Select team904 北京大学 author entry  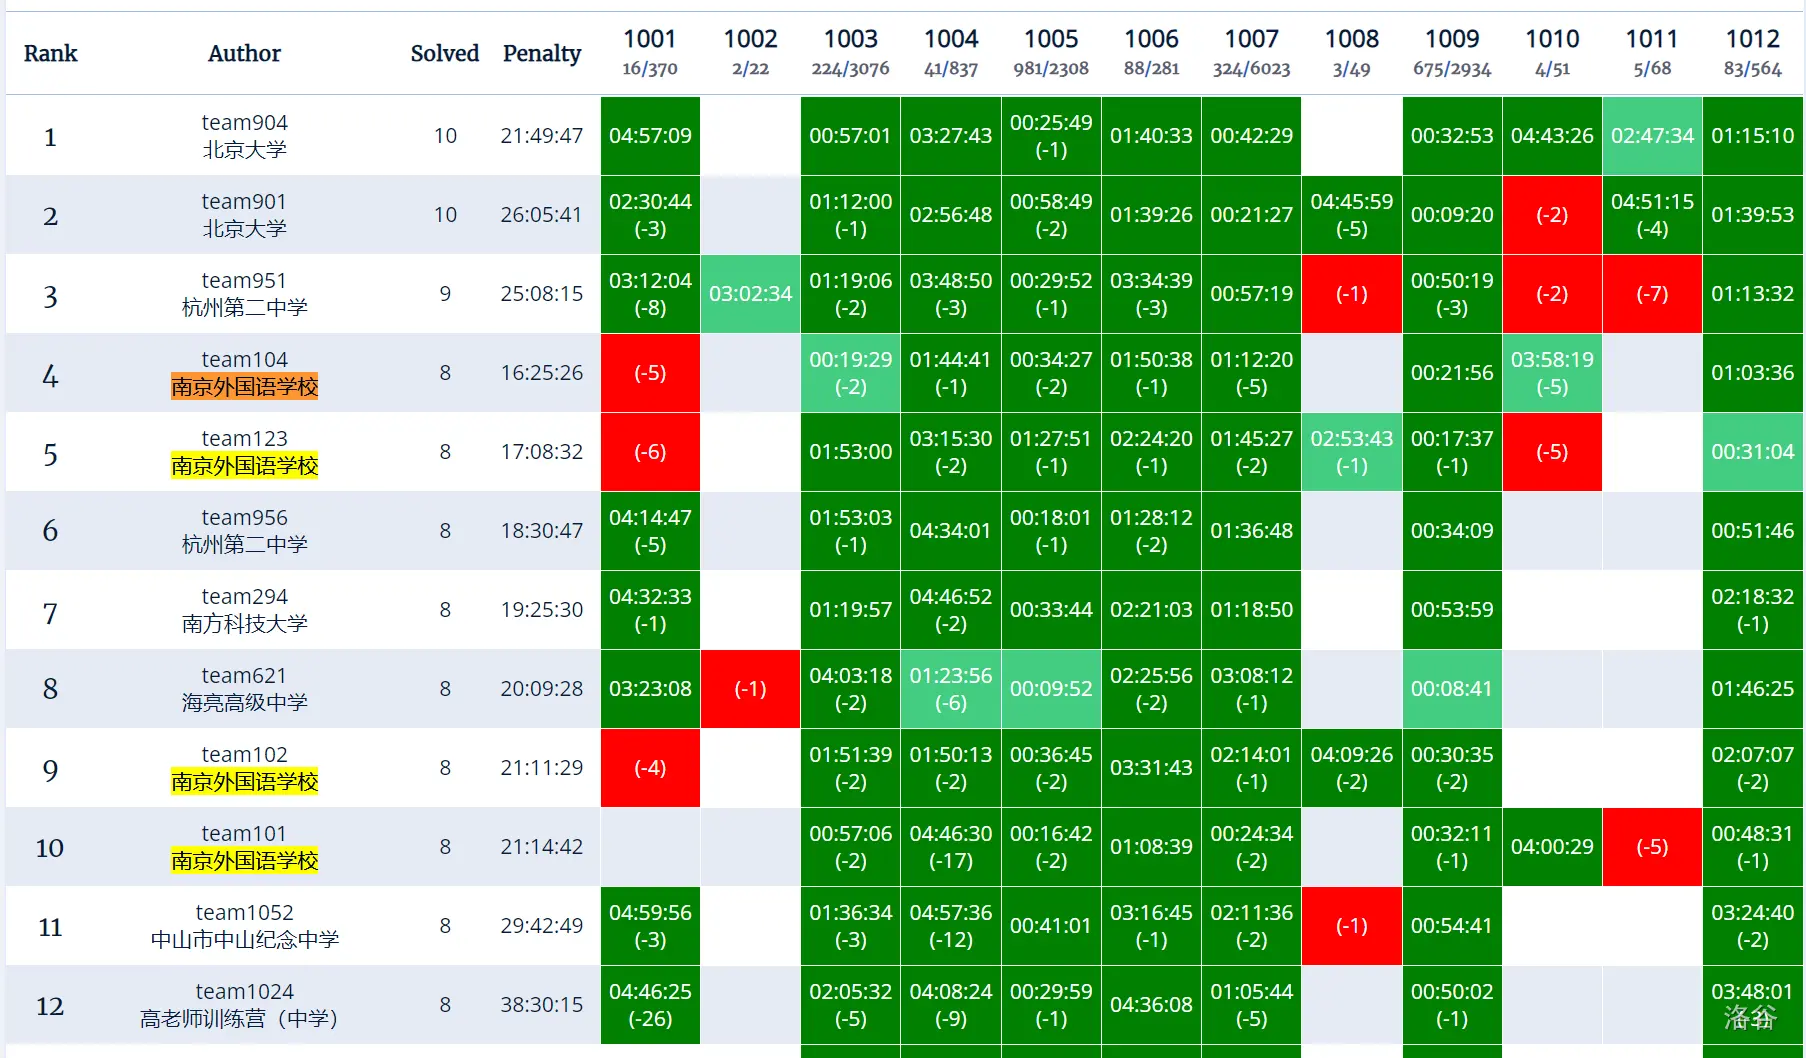coord(244,136)
